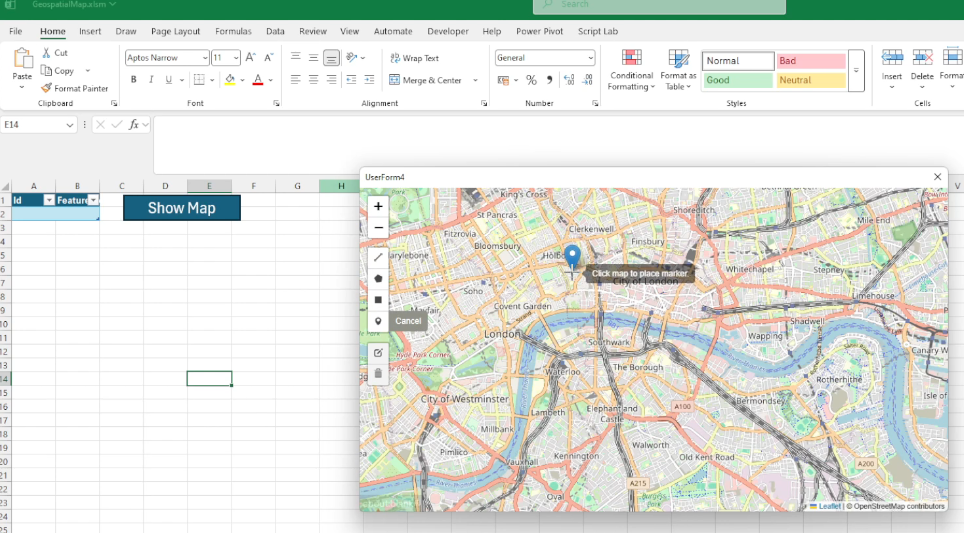Screen dimensions: 964x533
Task: Toggle Italic formatting
Action: pyautogui.click(x=151, y=80)
